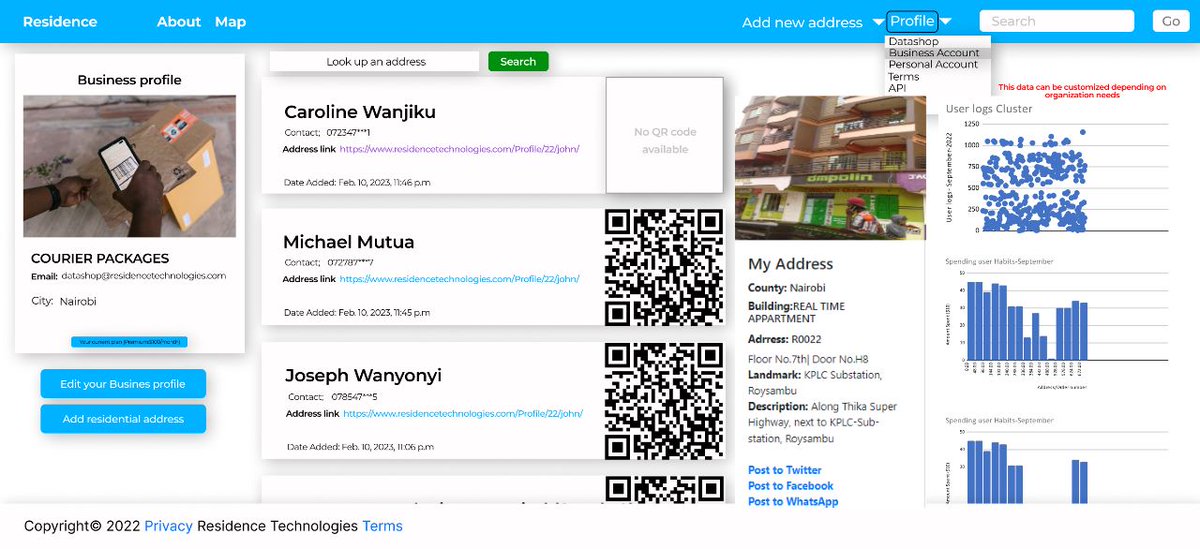
Task: Select Datashop from Profile dropdown
Action: point(914,42)
